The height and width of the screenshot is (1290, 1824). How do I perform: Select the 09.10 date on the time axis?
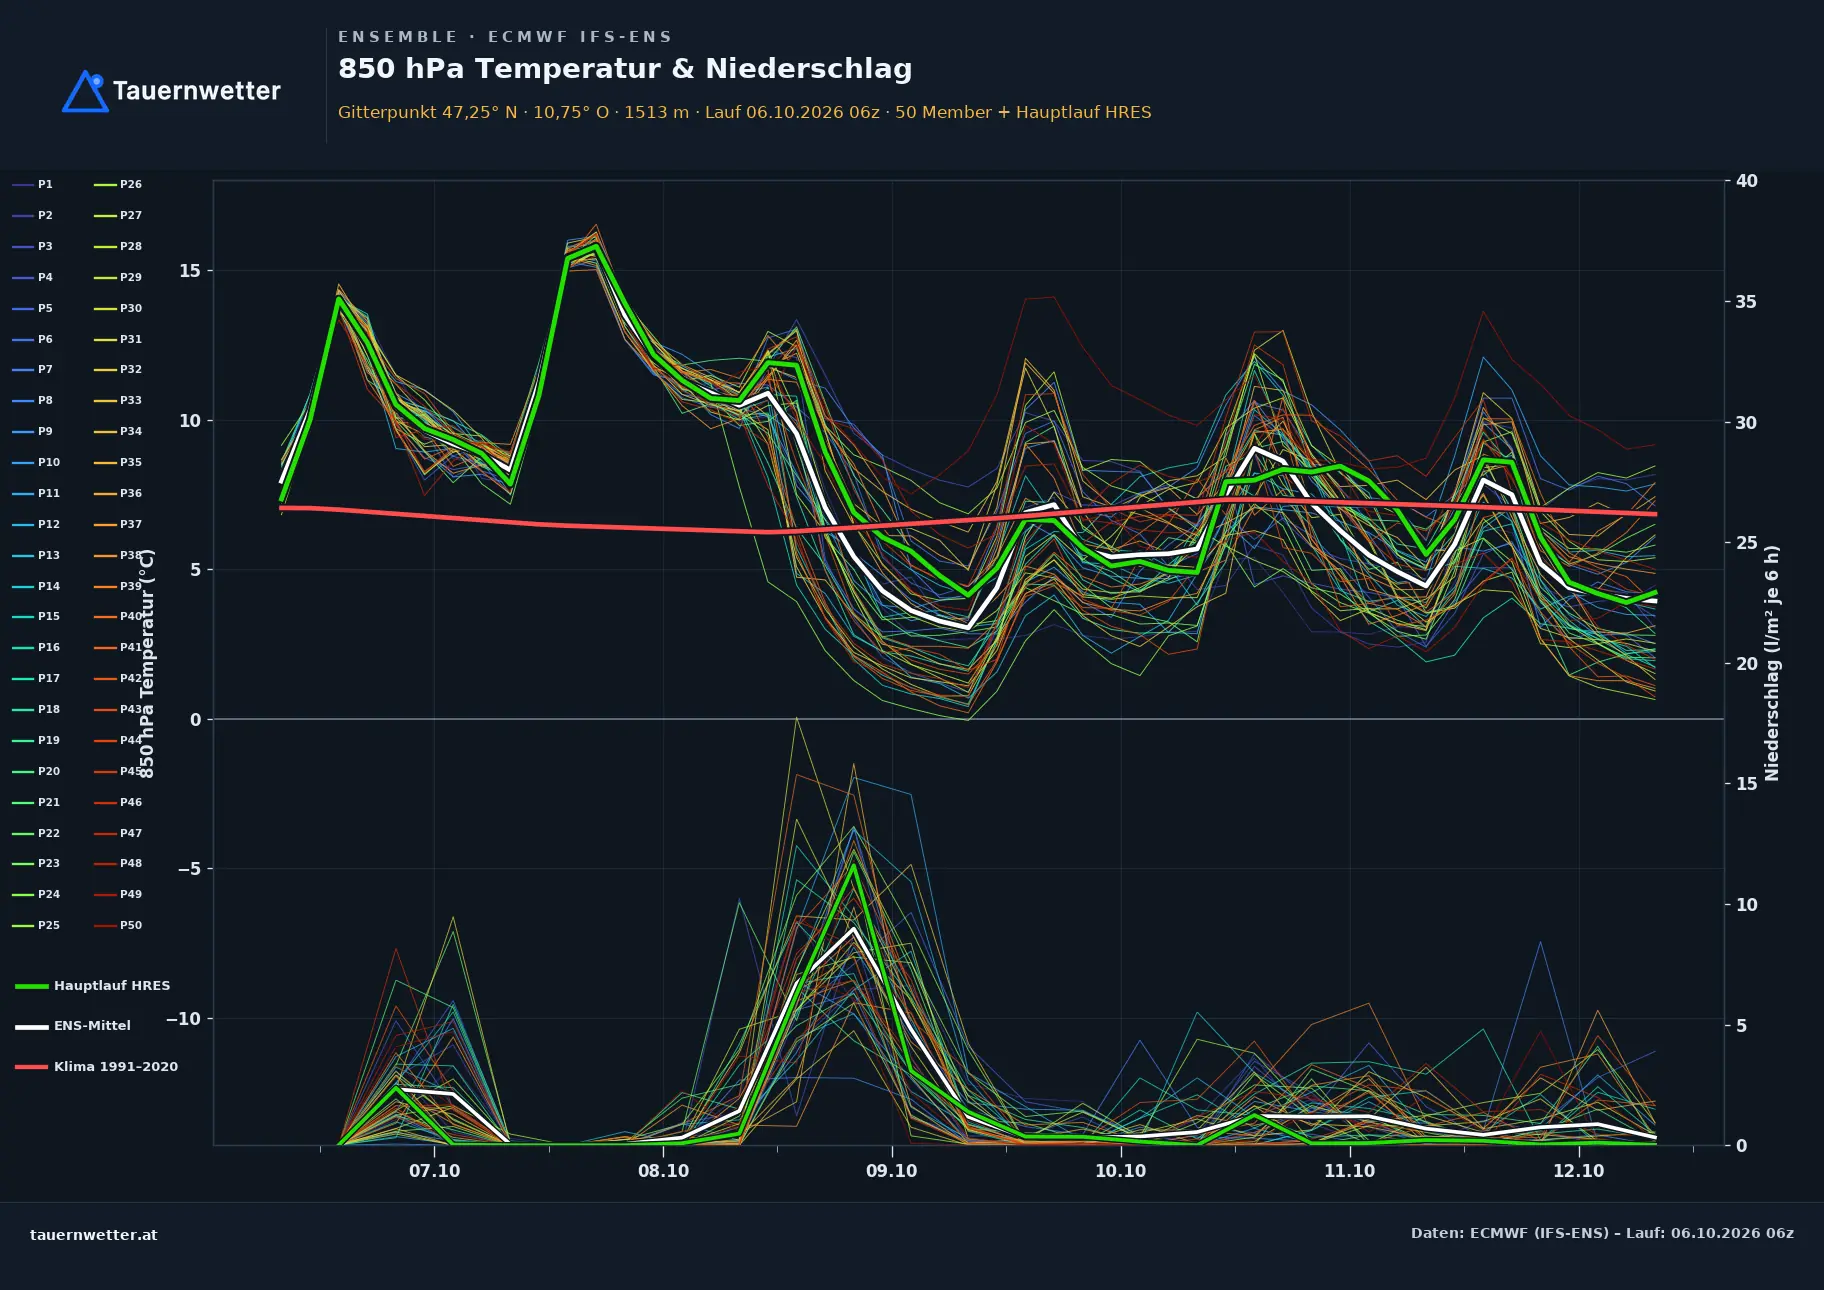(892, 1171)
